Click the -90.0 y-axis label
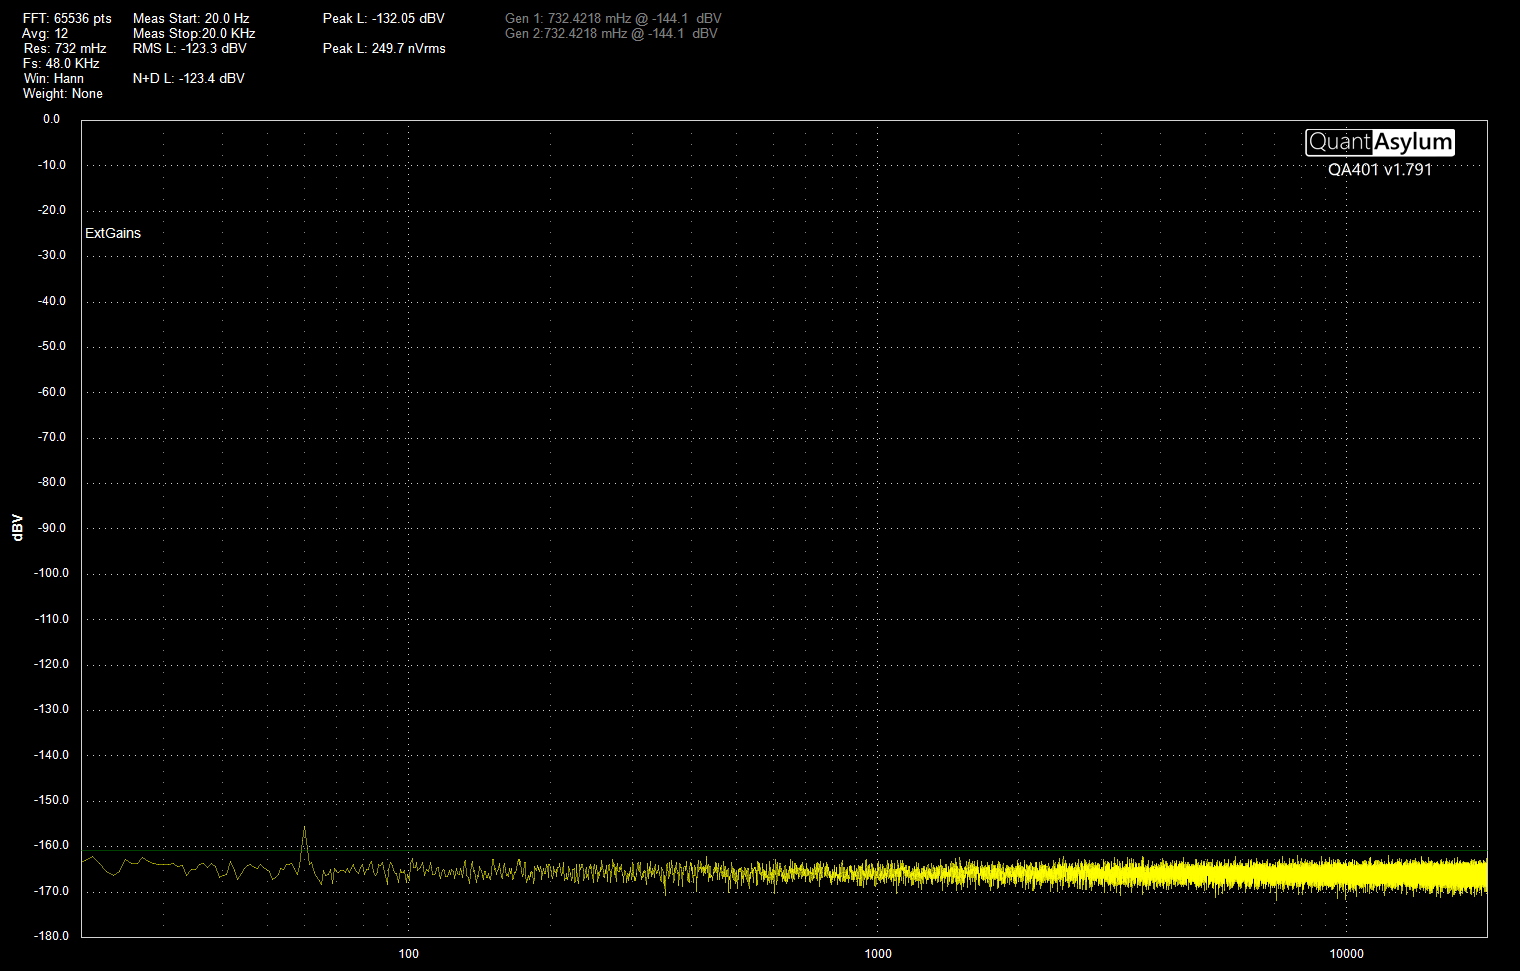 click(52, 528)
